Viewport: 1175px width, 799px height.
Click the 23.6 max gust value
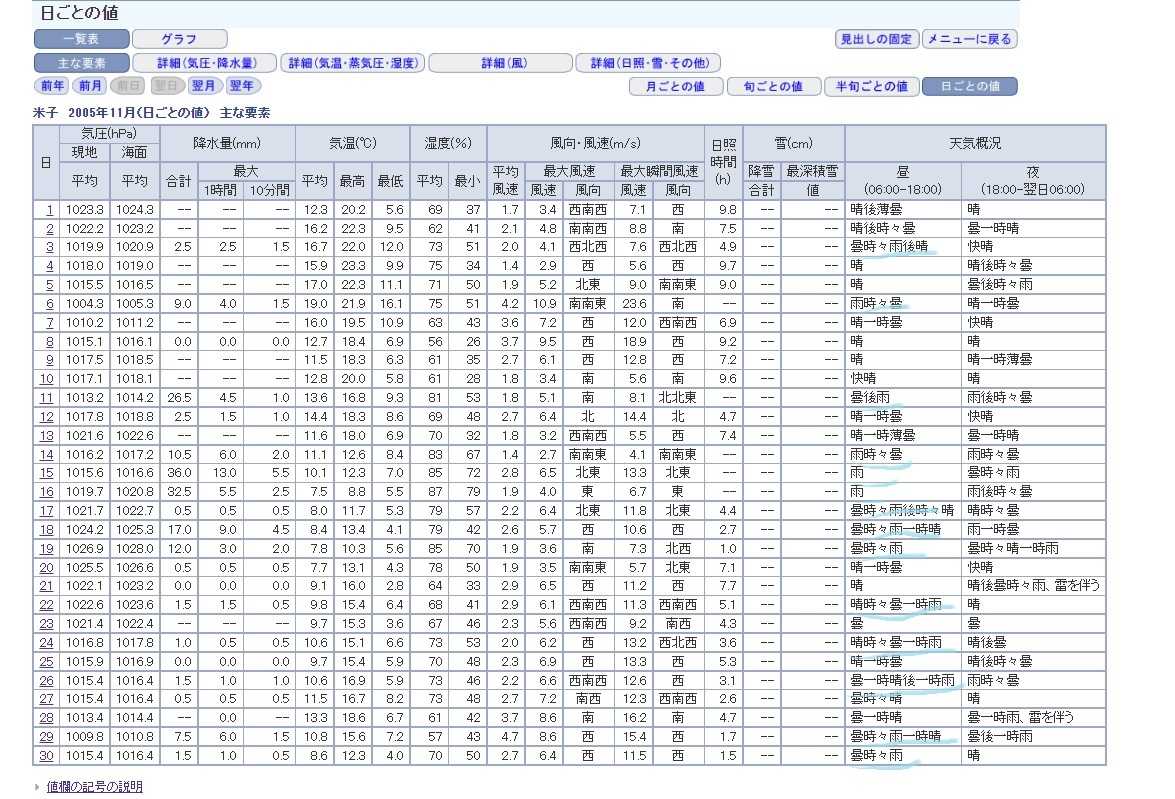click(634, 304)
